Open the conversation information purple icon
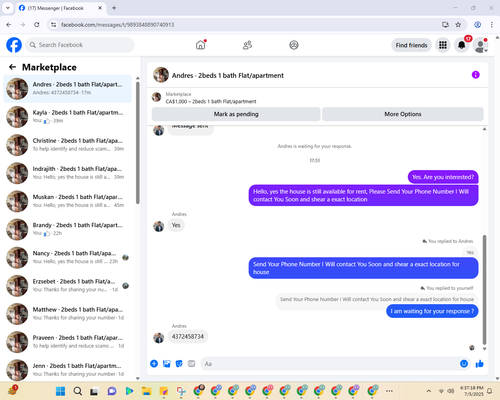 476,75
